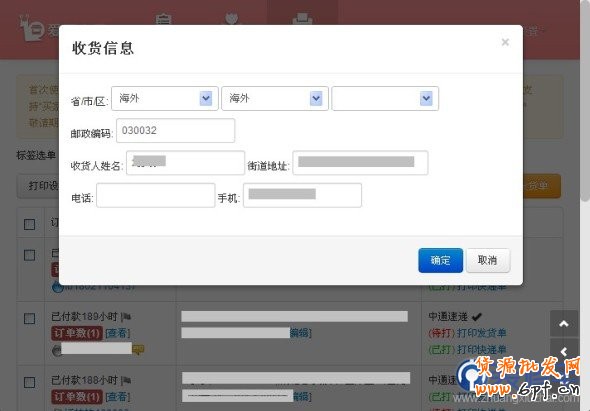The height and width of the screenshot is (411, 590).
Task: Toggle the select-all checkbox in the table header
Action: 29,224
